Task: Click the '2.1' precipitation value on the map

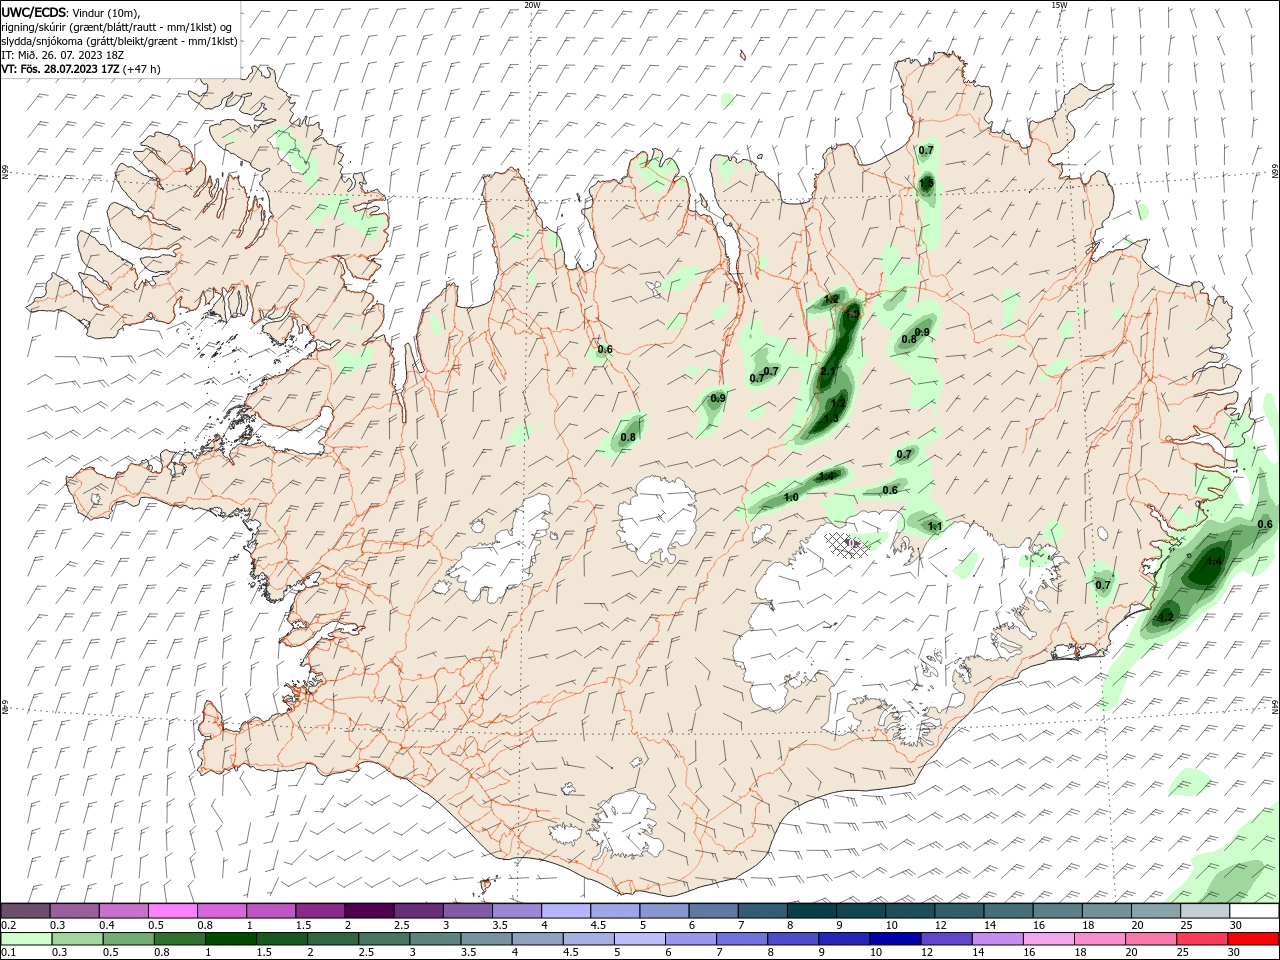Action: [x=827, y=372]
